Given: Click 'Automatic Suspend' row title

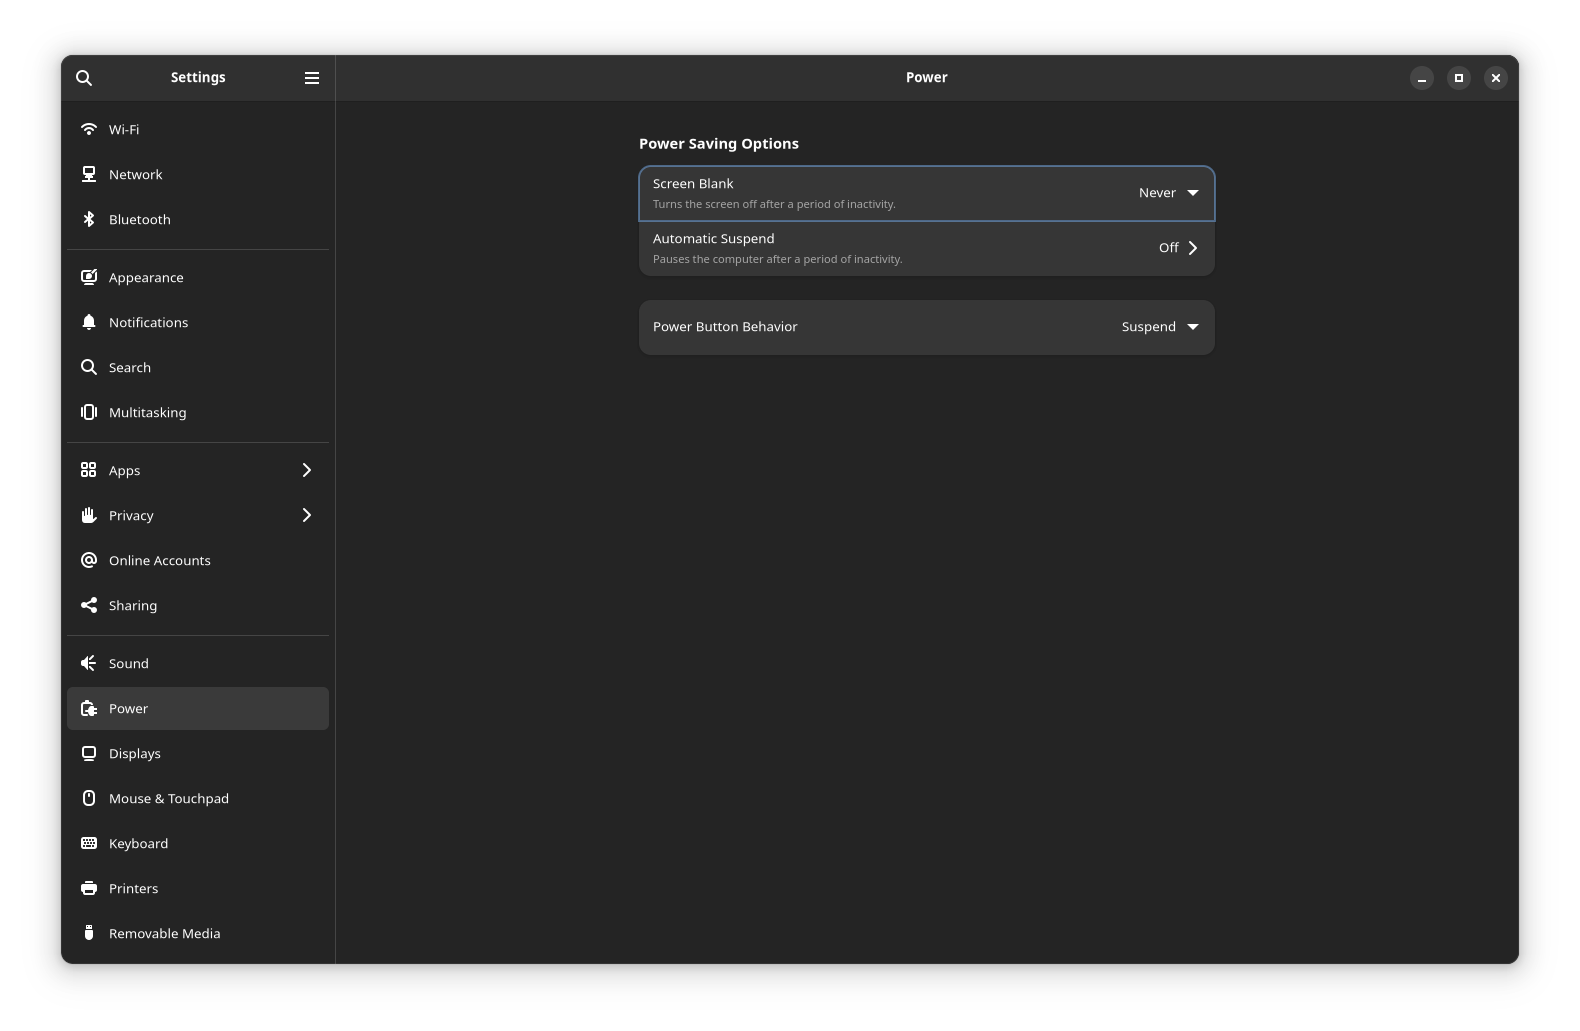Looking at the screenshot, I should point(714,239).
